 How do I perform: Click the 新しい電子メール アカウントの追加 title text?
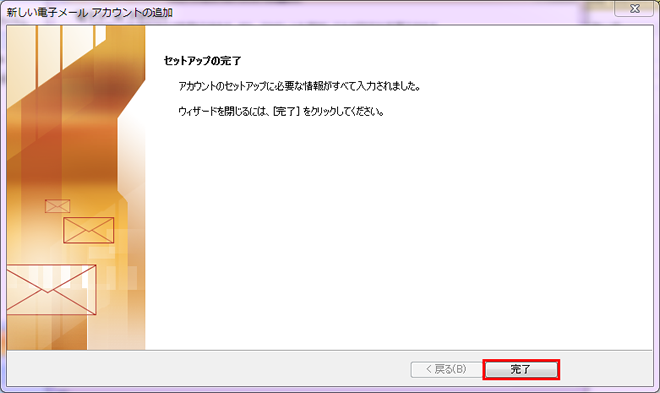point(90,12)
